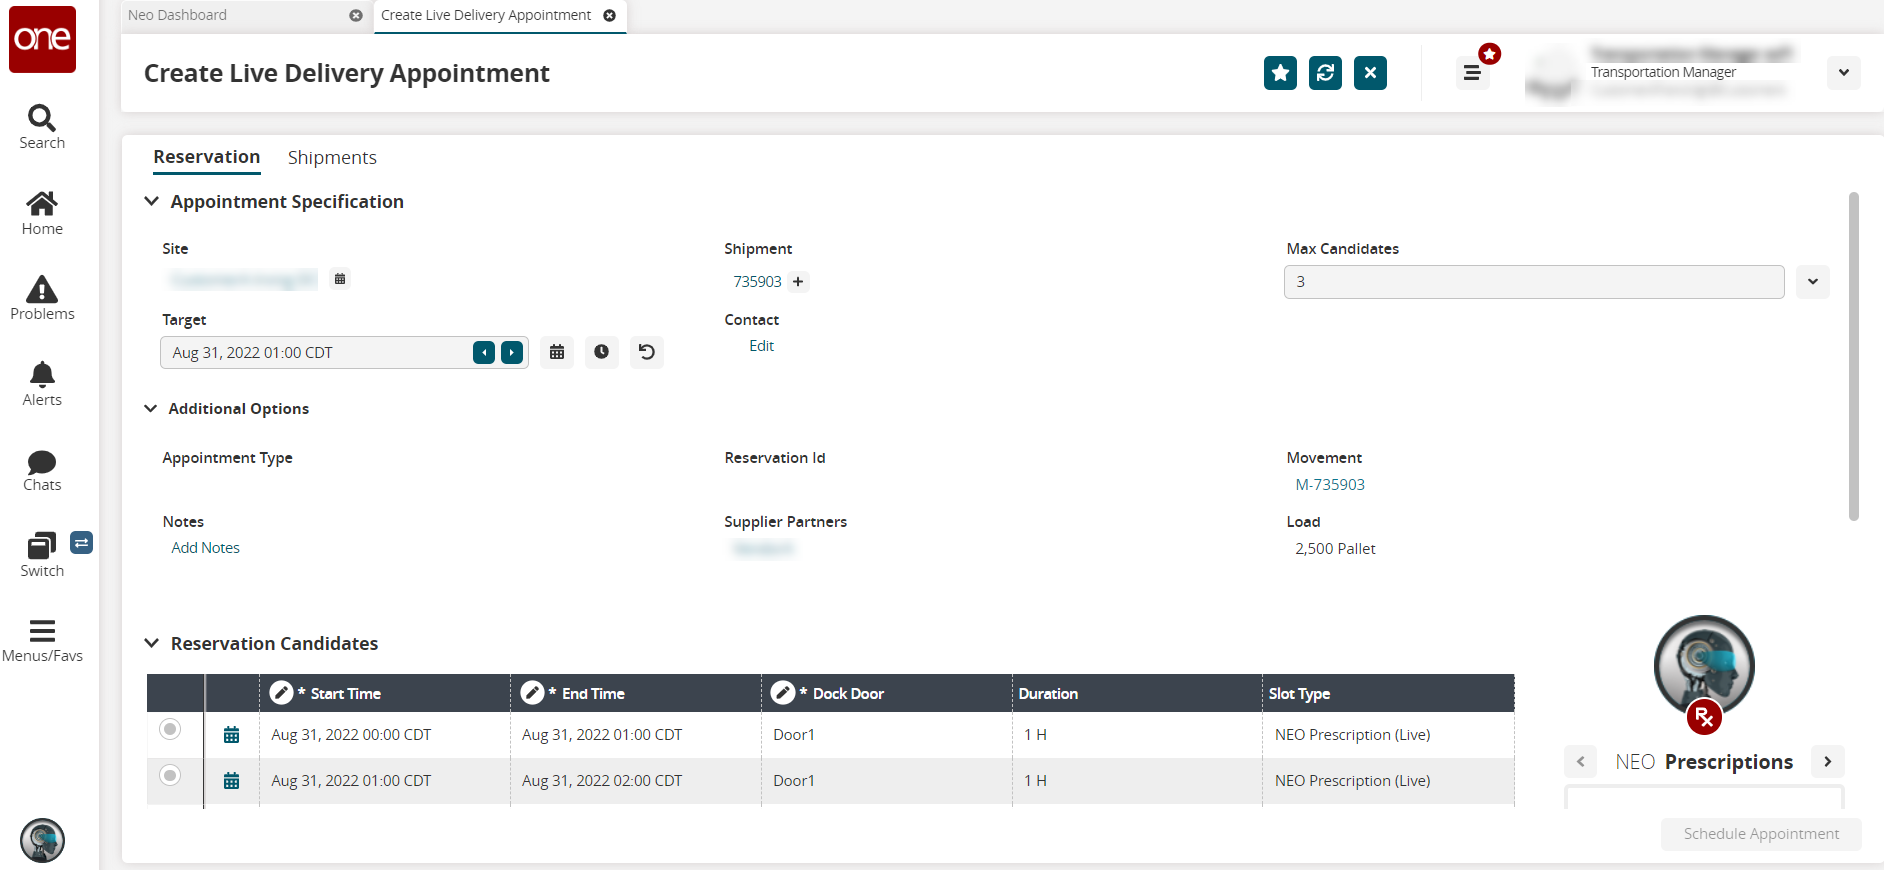Open movement M-735903 link

click(x=1330, y=485)
